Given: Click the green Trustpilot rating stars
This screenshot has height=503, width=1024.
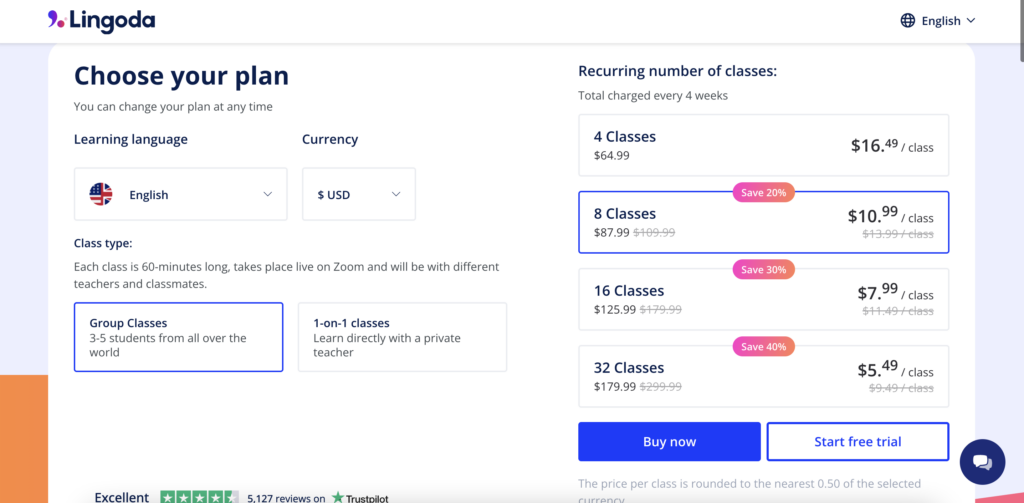Looking at the screenshot, I should 199,497.
